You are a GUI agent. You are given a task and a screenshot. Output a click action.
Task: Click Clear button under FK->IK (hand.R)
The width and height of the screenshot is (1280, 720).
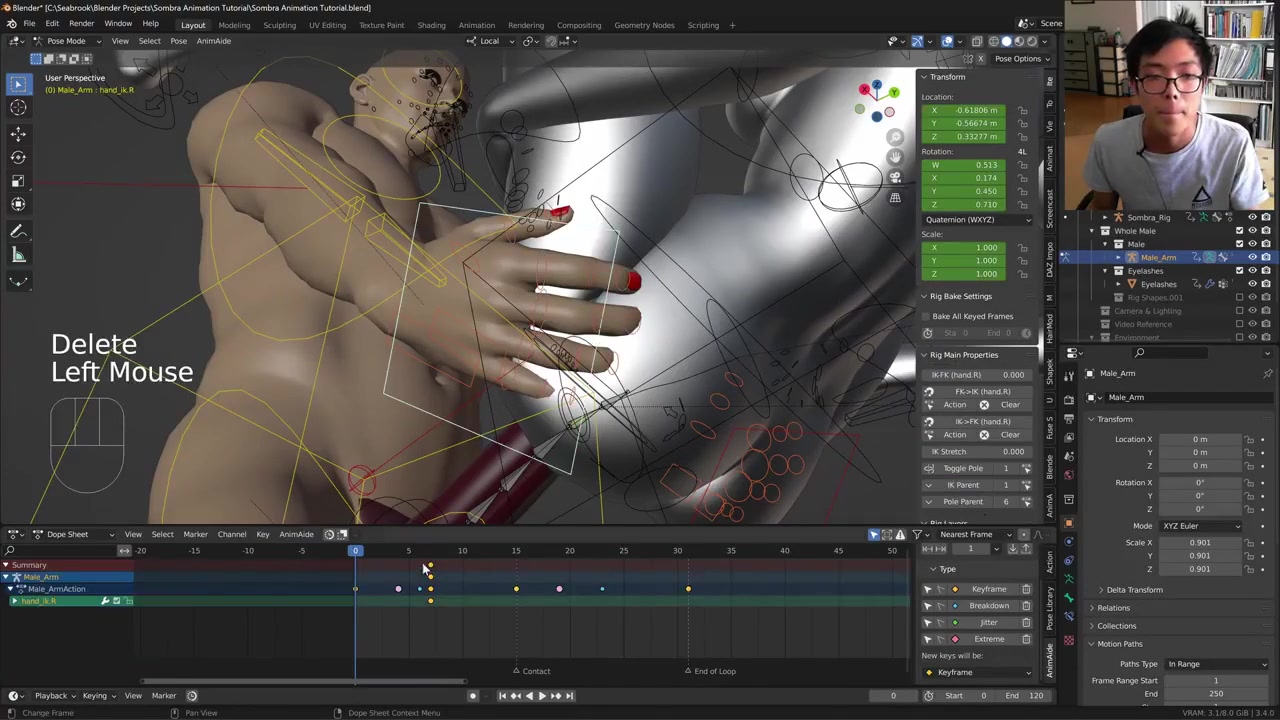point(1010,405)
